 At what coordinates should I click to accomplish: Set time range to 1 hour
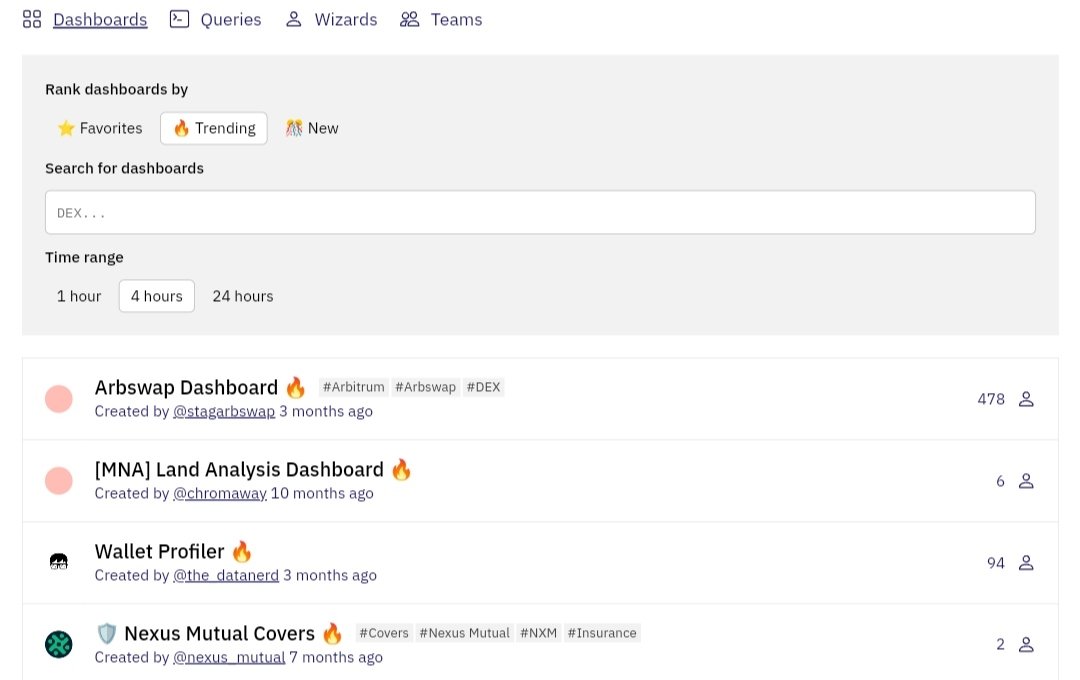click(x=79, y=296)
